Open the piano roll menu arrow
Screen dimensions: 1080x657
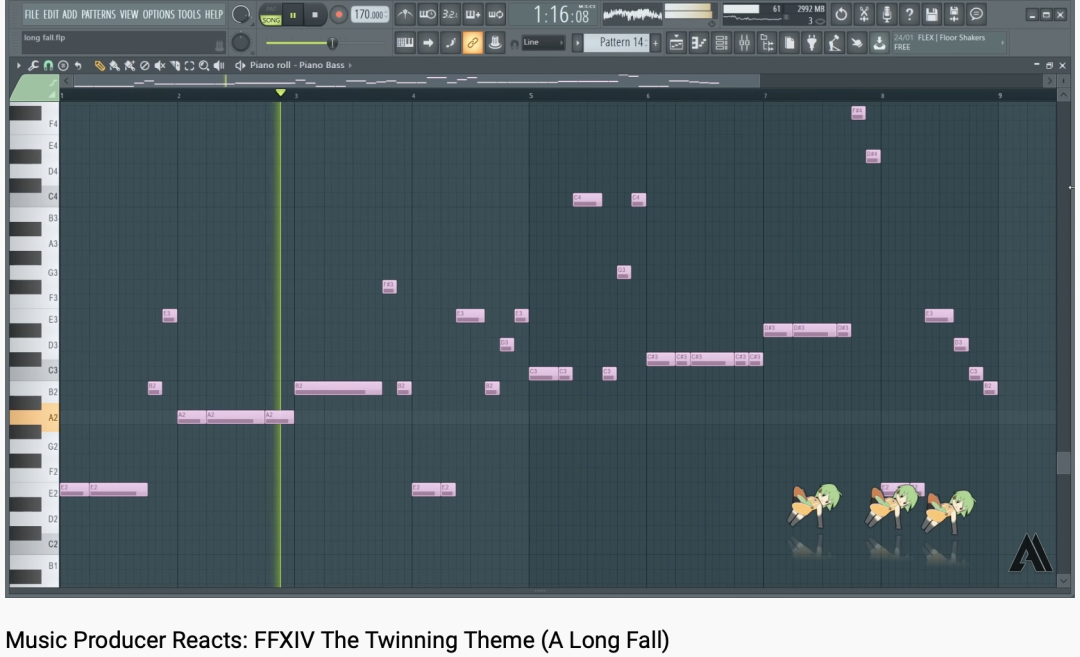[x=19, y=65]
